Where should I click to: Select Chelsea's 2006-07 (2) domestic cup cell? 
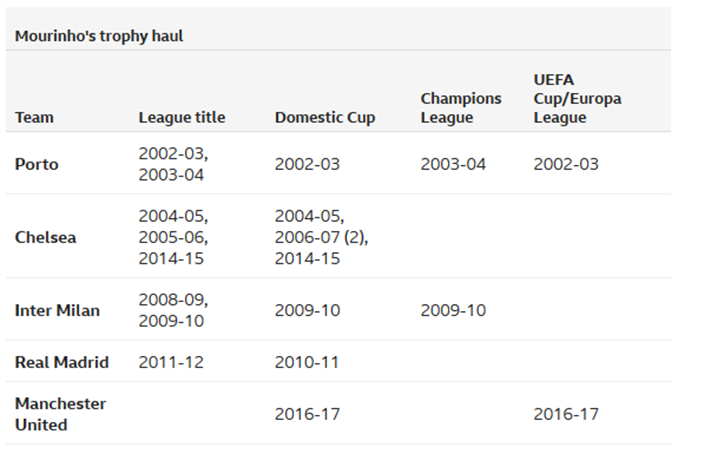click(x=321, y=237)
